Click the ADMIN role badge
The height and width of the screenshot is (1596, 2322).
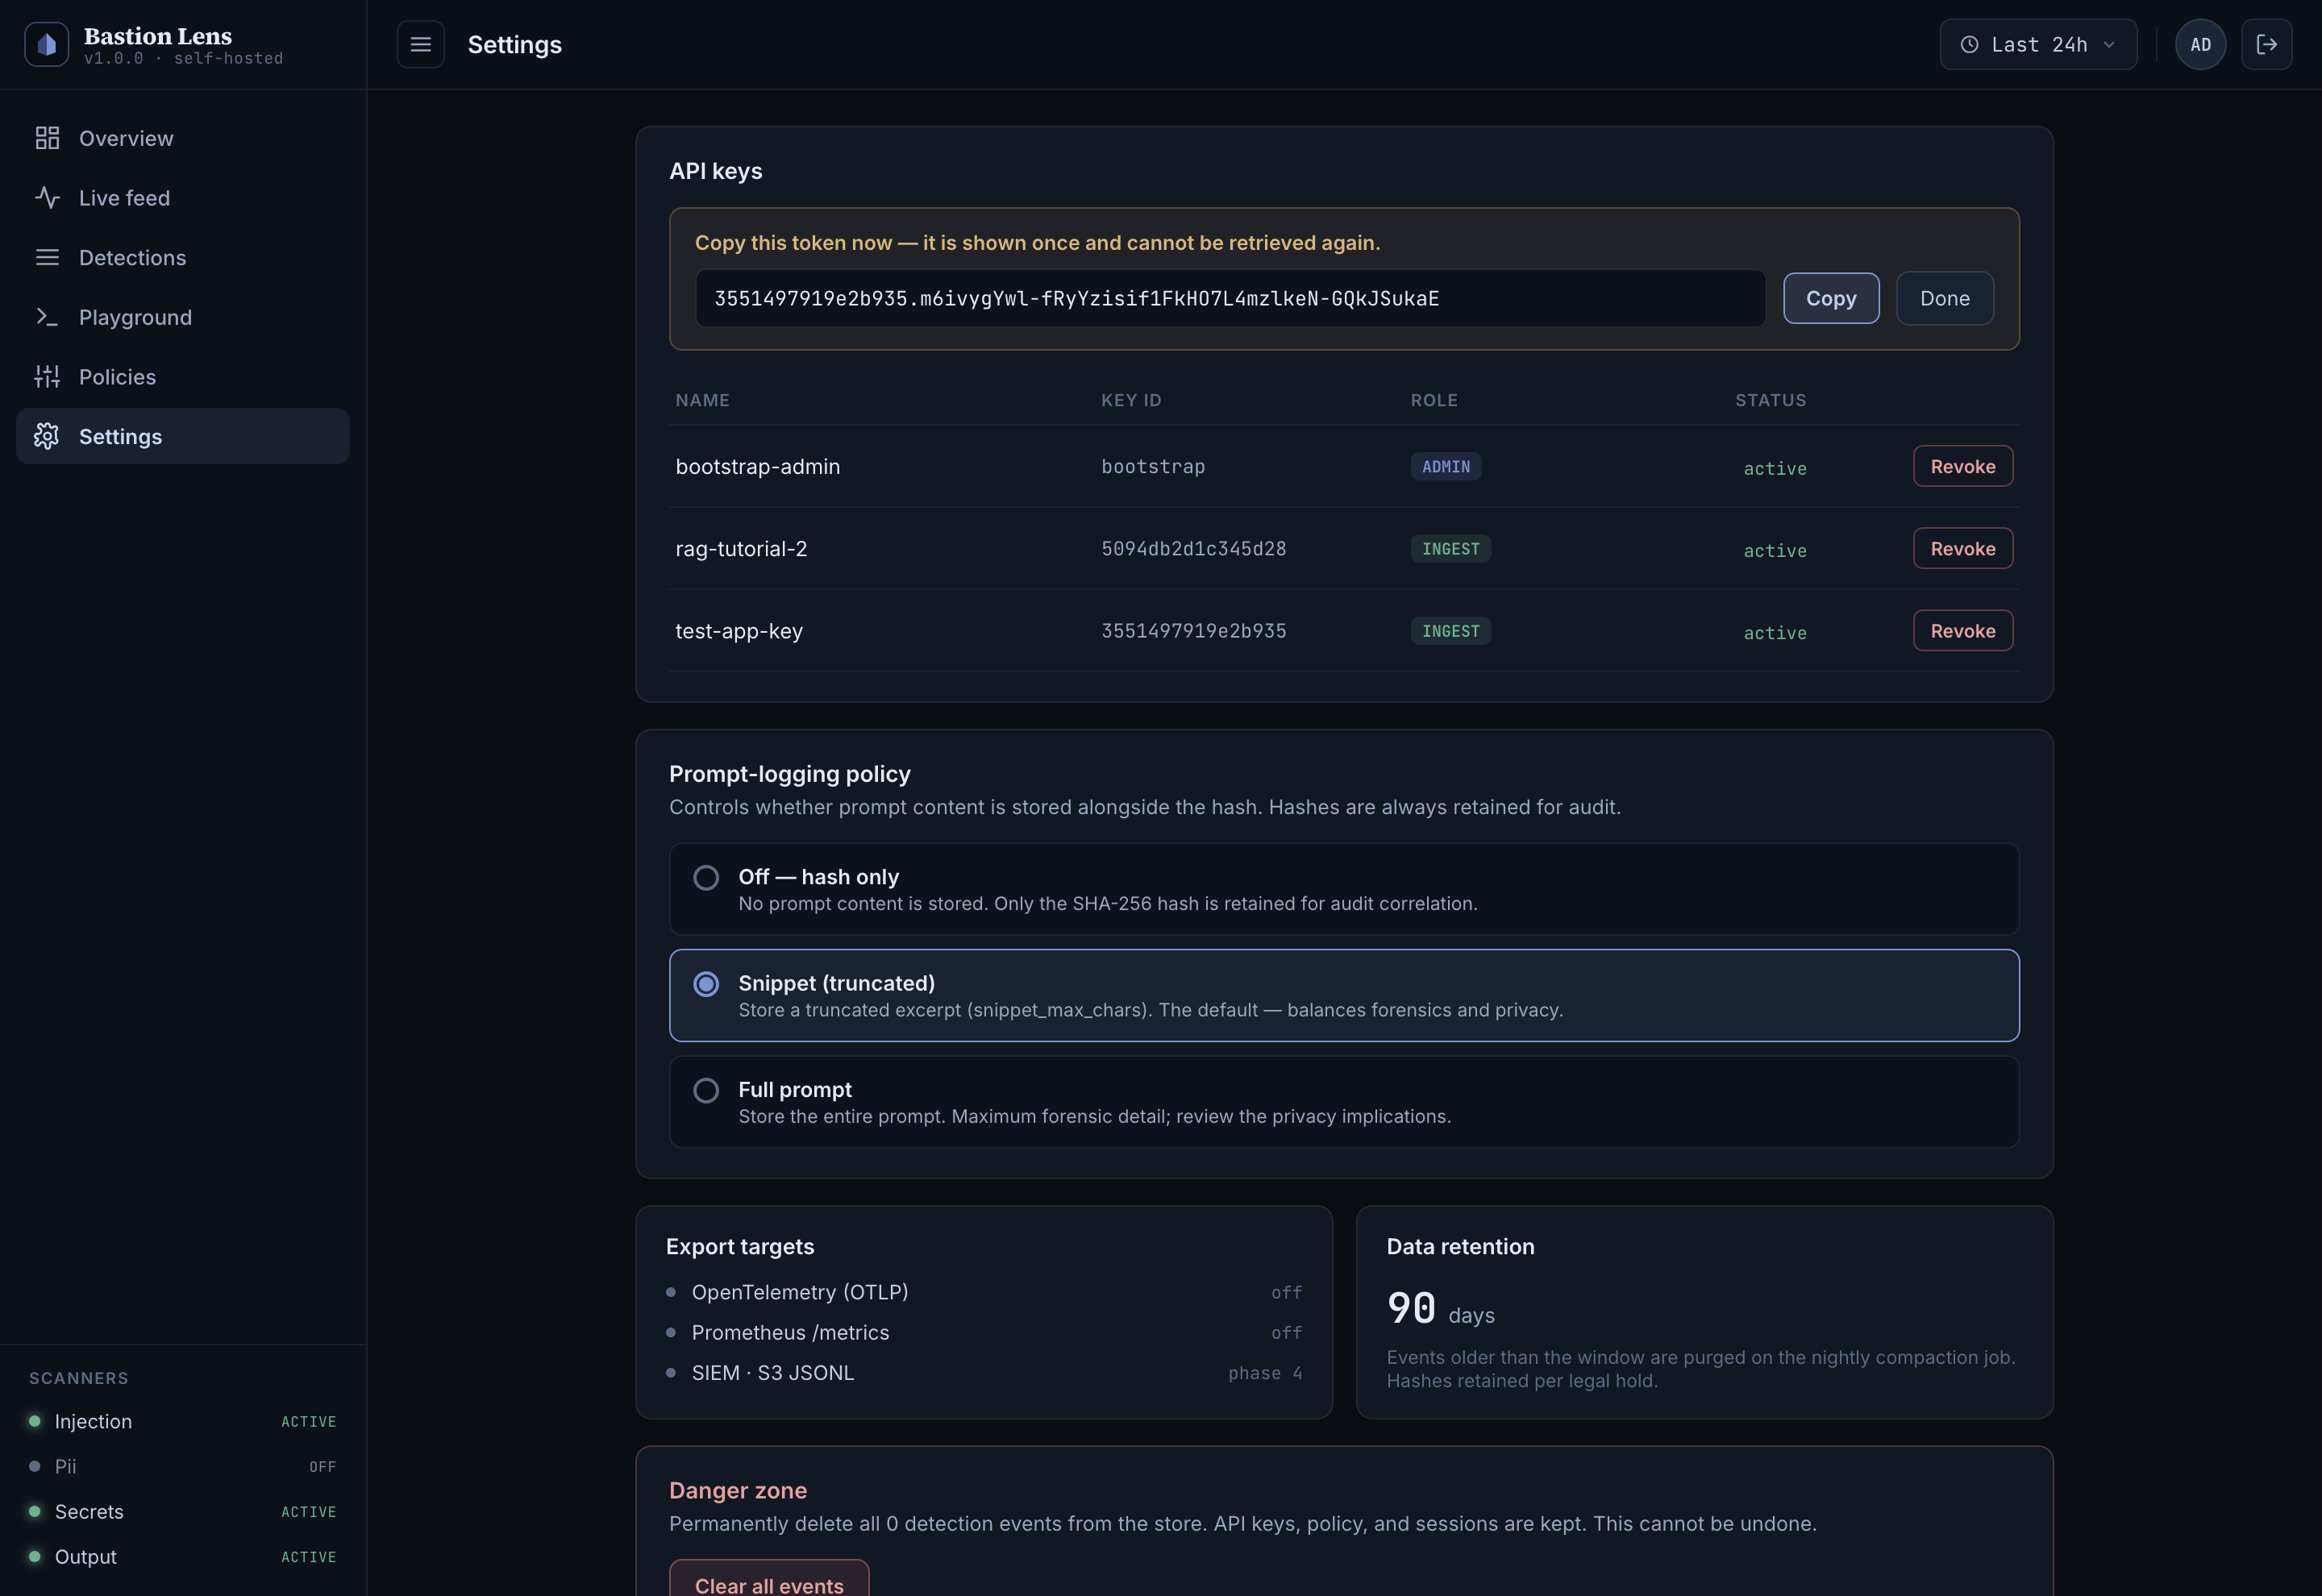coord(1445,467)
